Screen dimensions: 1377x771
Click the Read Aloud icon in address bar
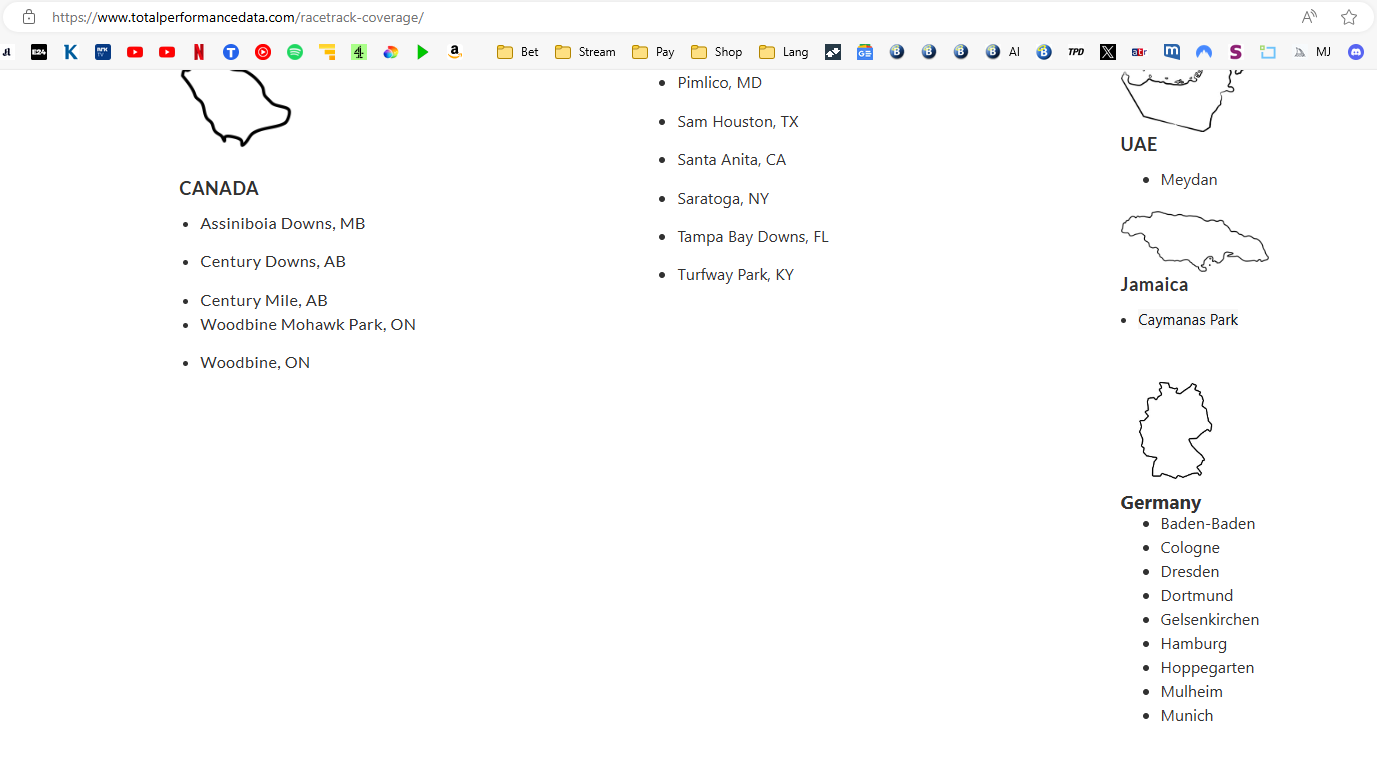click(x=1309, y=17)
